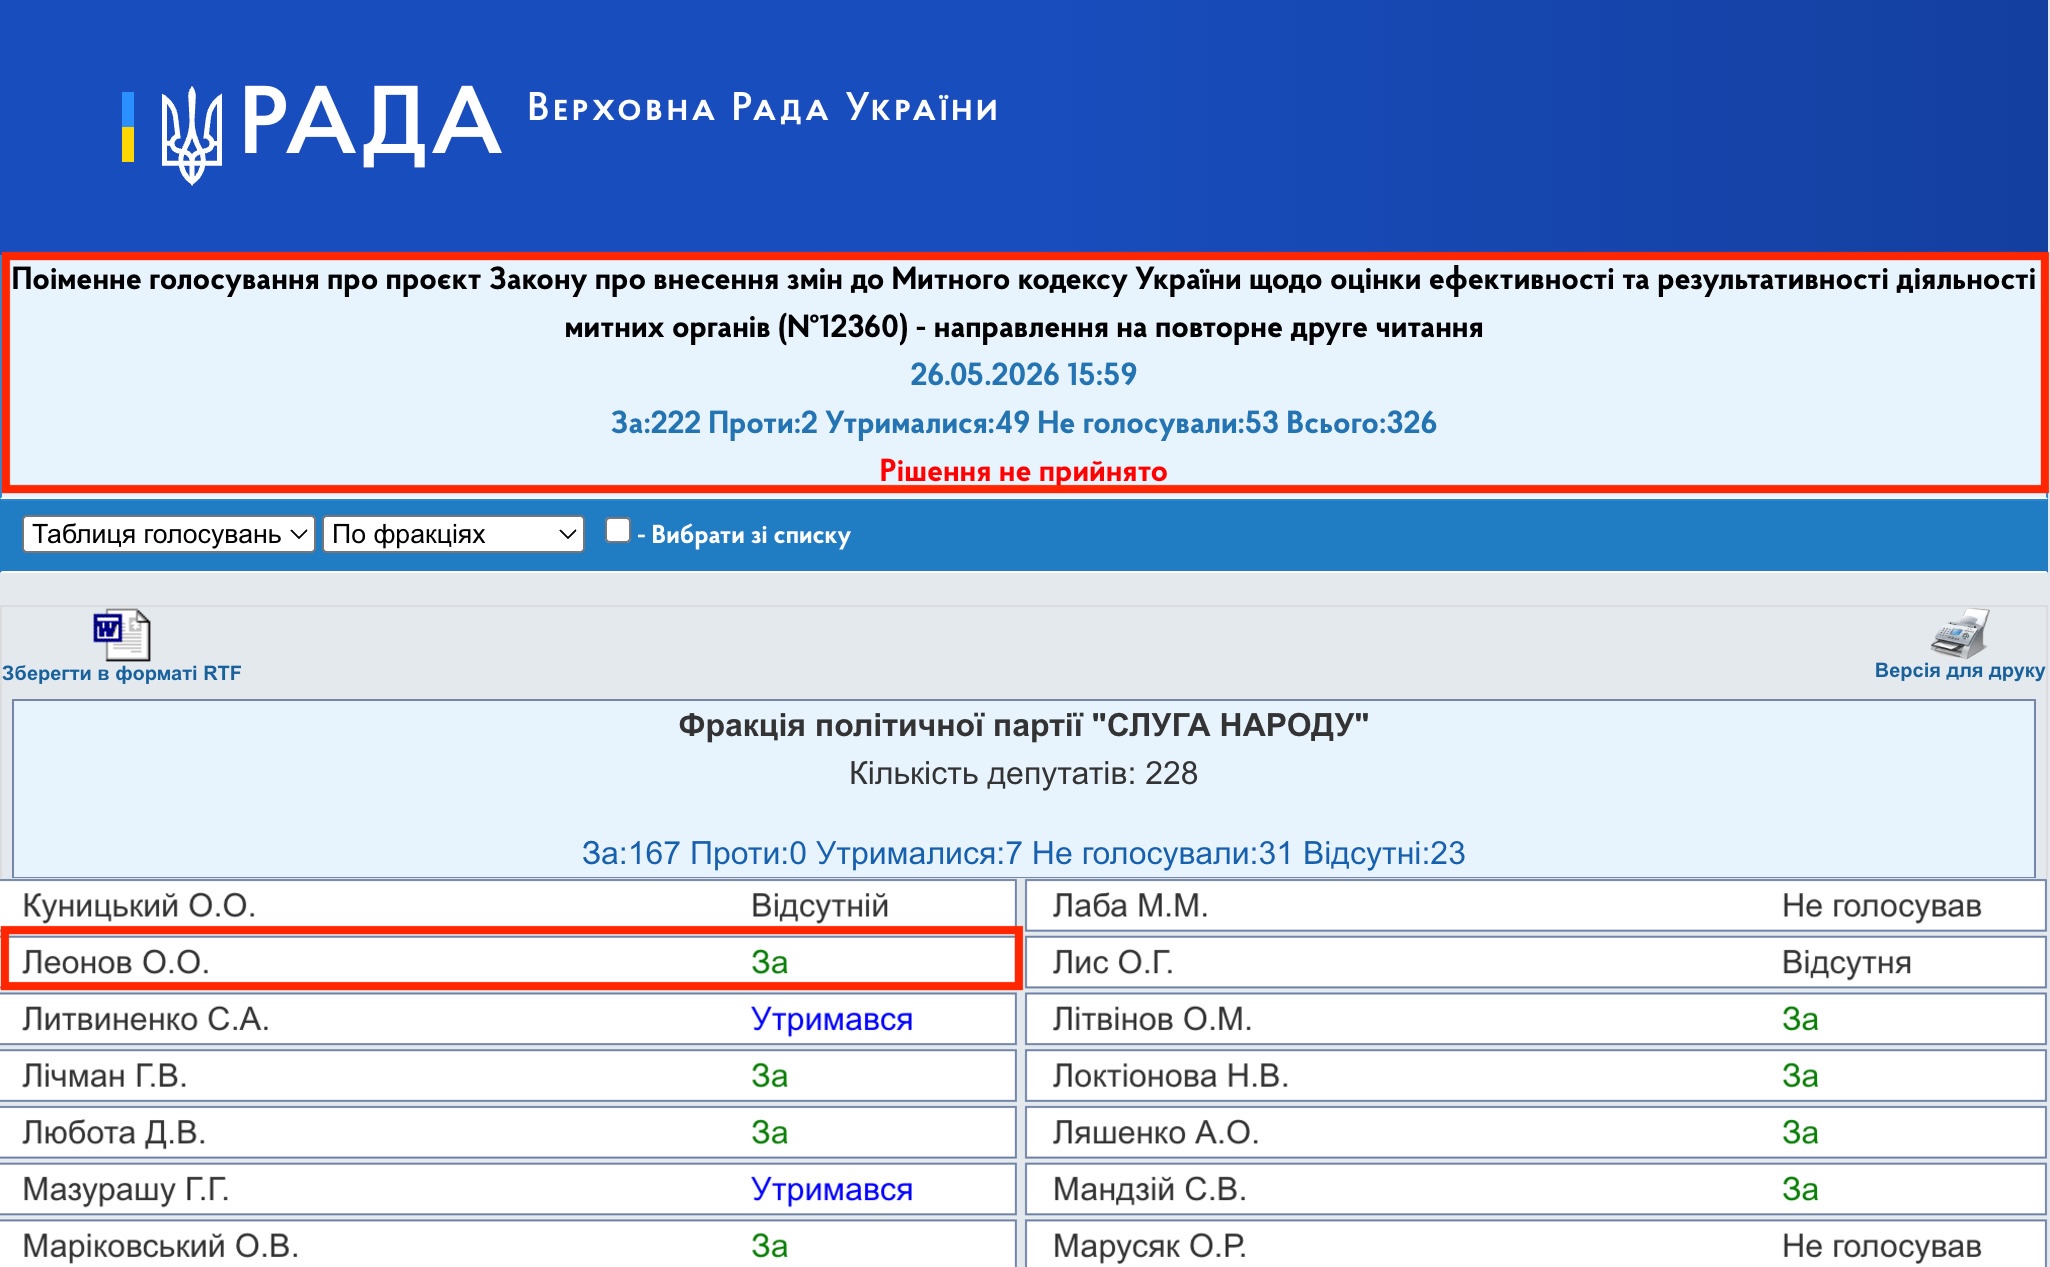
Task: Click 'Не голосував' status for Марусяк
Action: coord(1882,1246)
